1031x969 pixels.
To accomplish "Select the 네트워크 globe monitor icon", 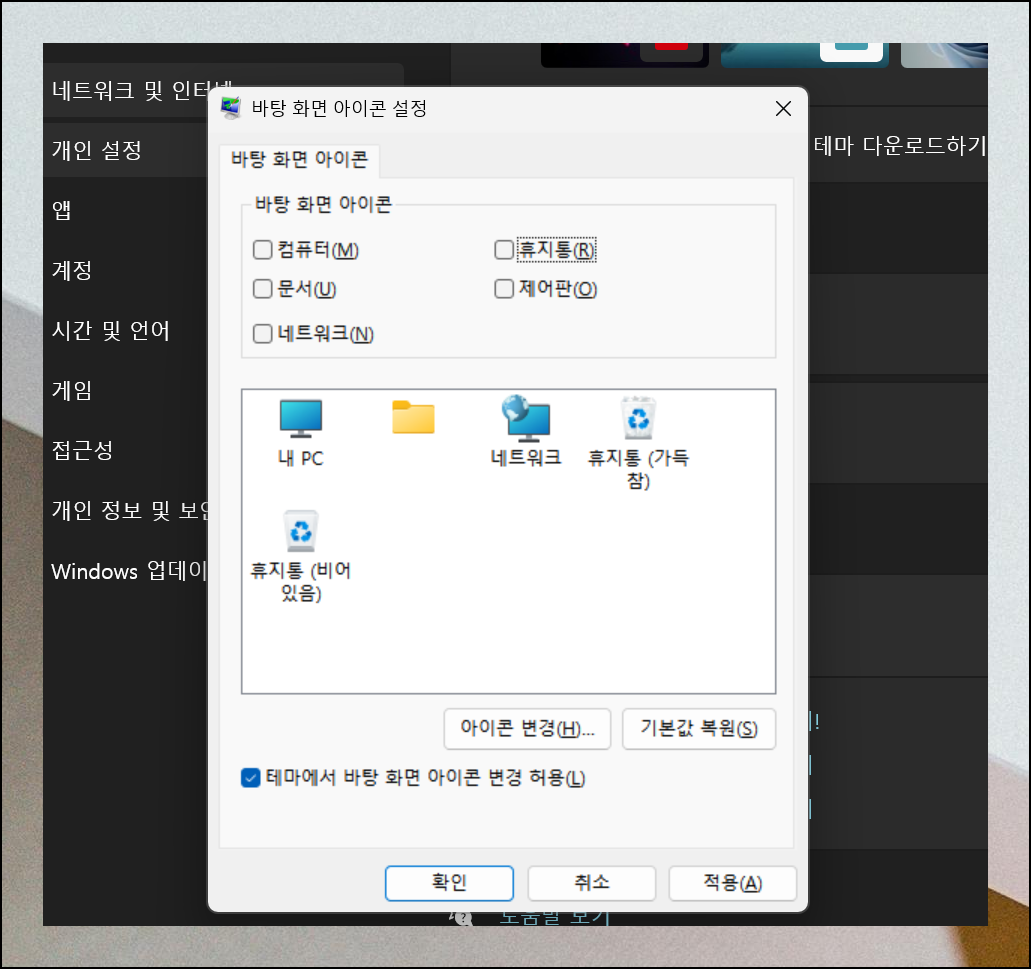I will (525, 419).
